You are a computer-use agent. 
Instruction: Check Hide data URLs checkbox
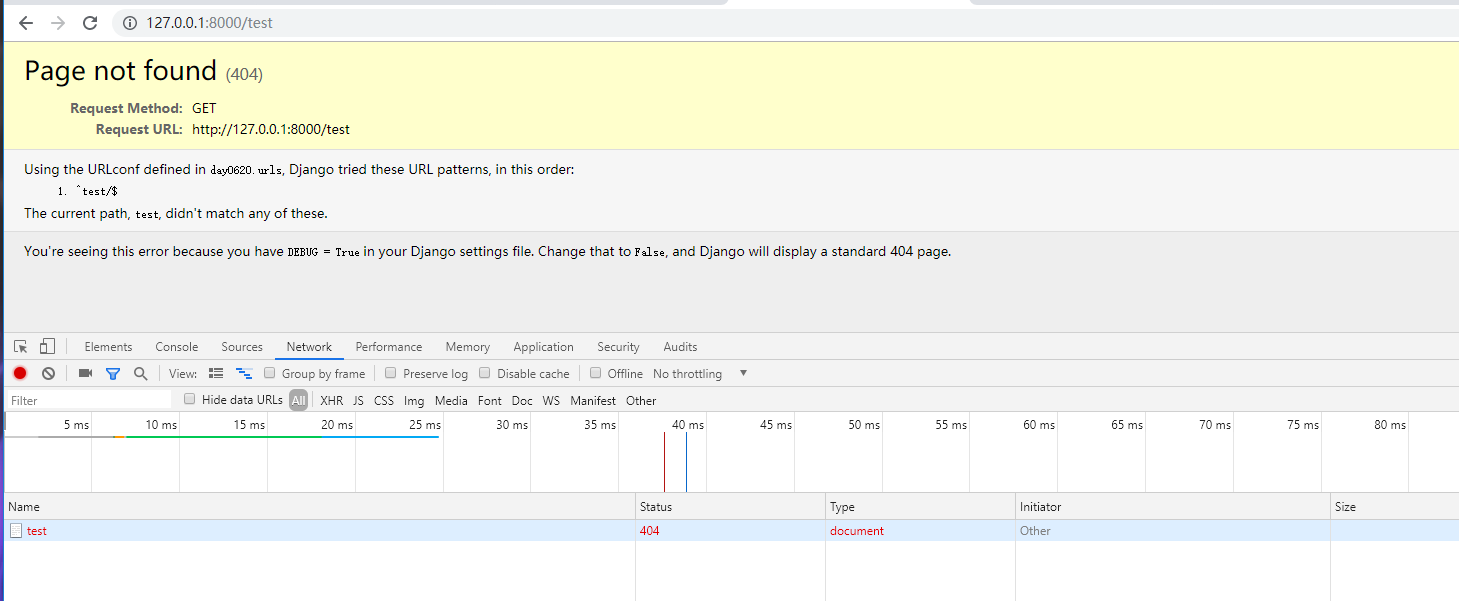[x=190, y=399]
